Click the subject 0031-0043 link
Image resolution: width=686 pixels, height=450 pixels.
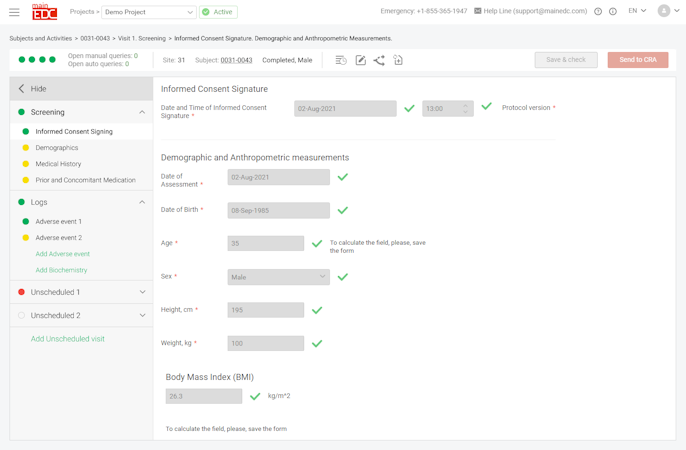[x=236, y=60]
